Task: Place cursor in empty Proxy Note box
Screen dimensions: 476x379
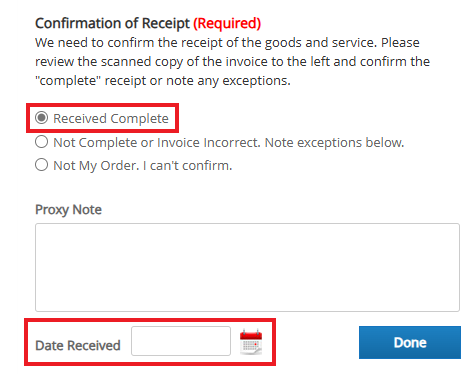Action: pyautogui.click(x=247, y=267)
